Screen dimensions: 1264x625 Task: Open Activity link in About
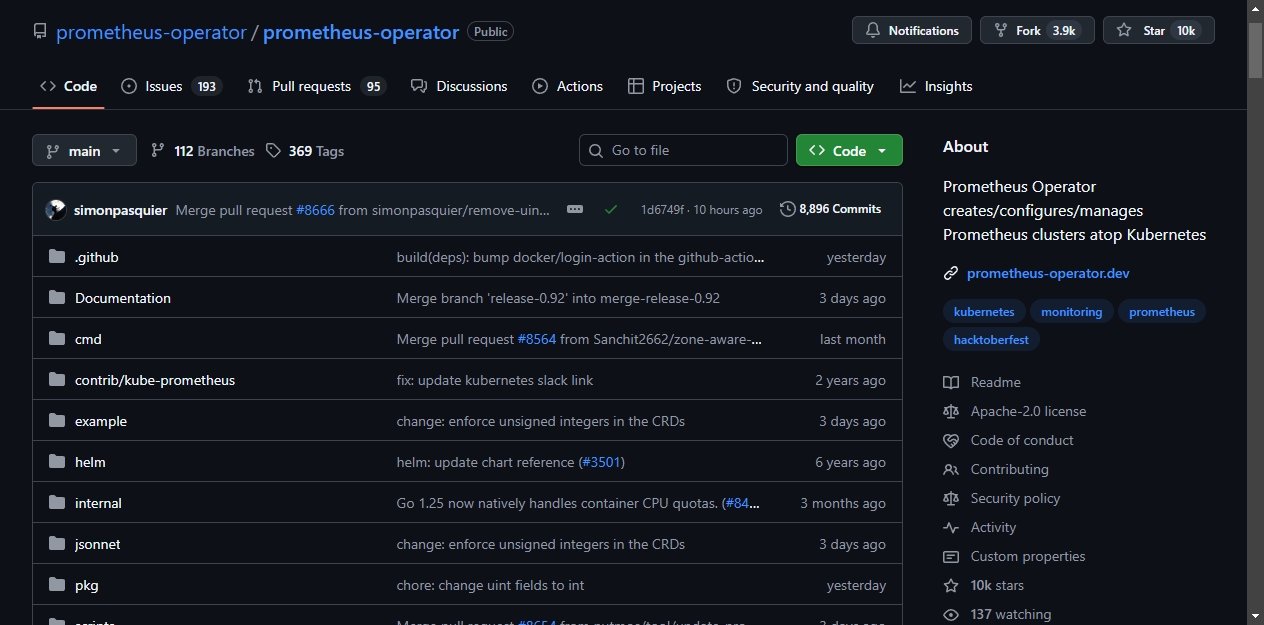pyautogui.click(x=979, y=527)
